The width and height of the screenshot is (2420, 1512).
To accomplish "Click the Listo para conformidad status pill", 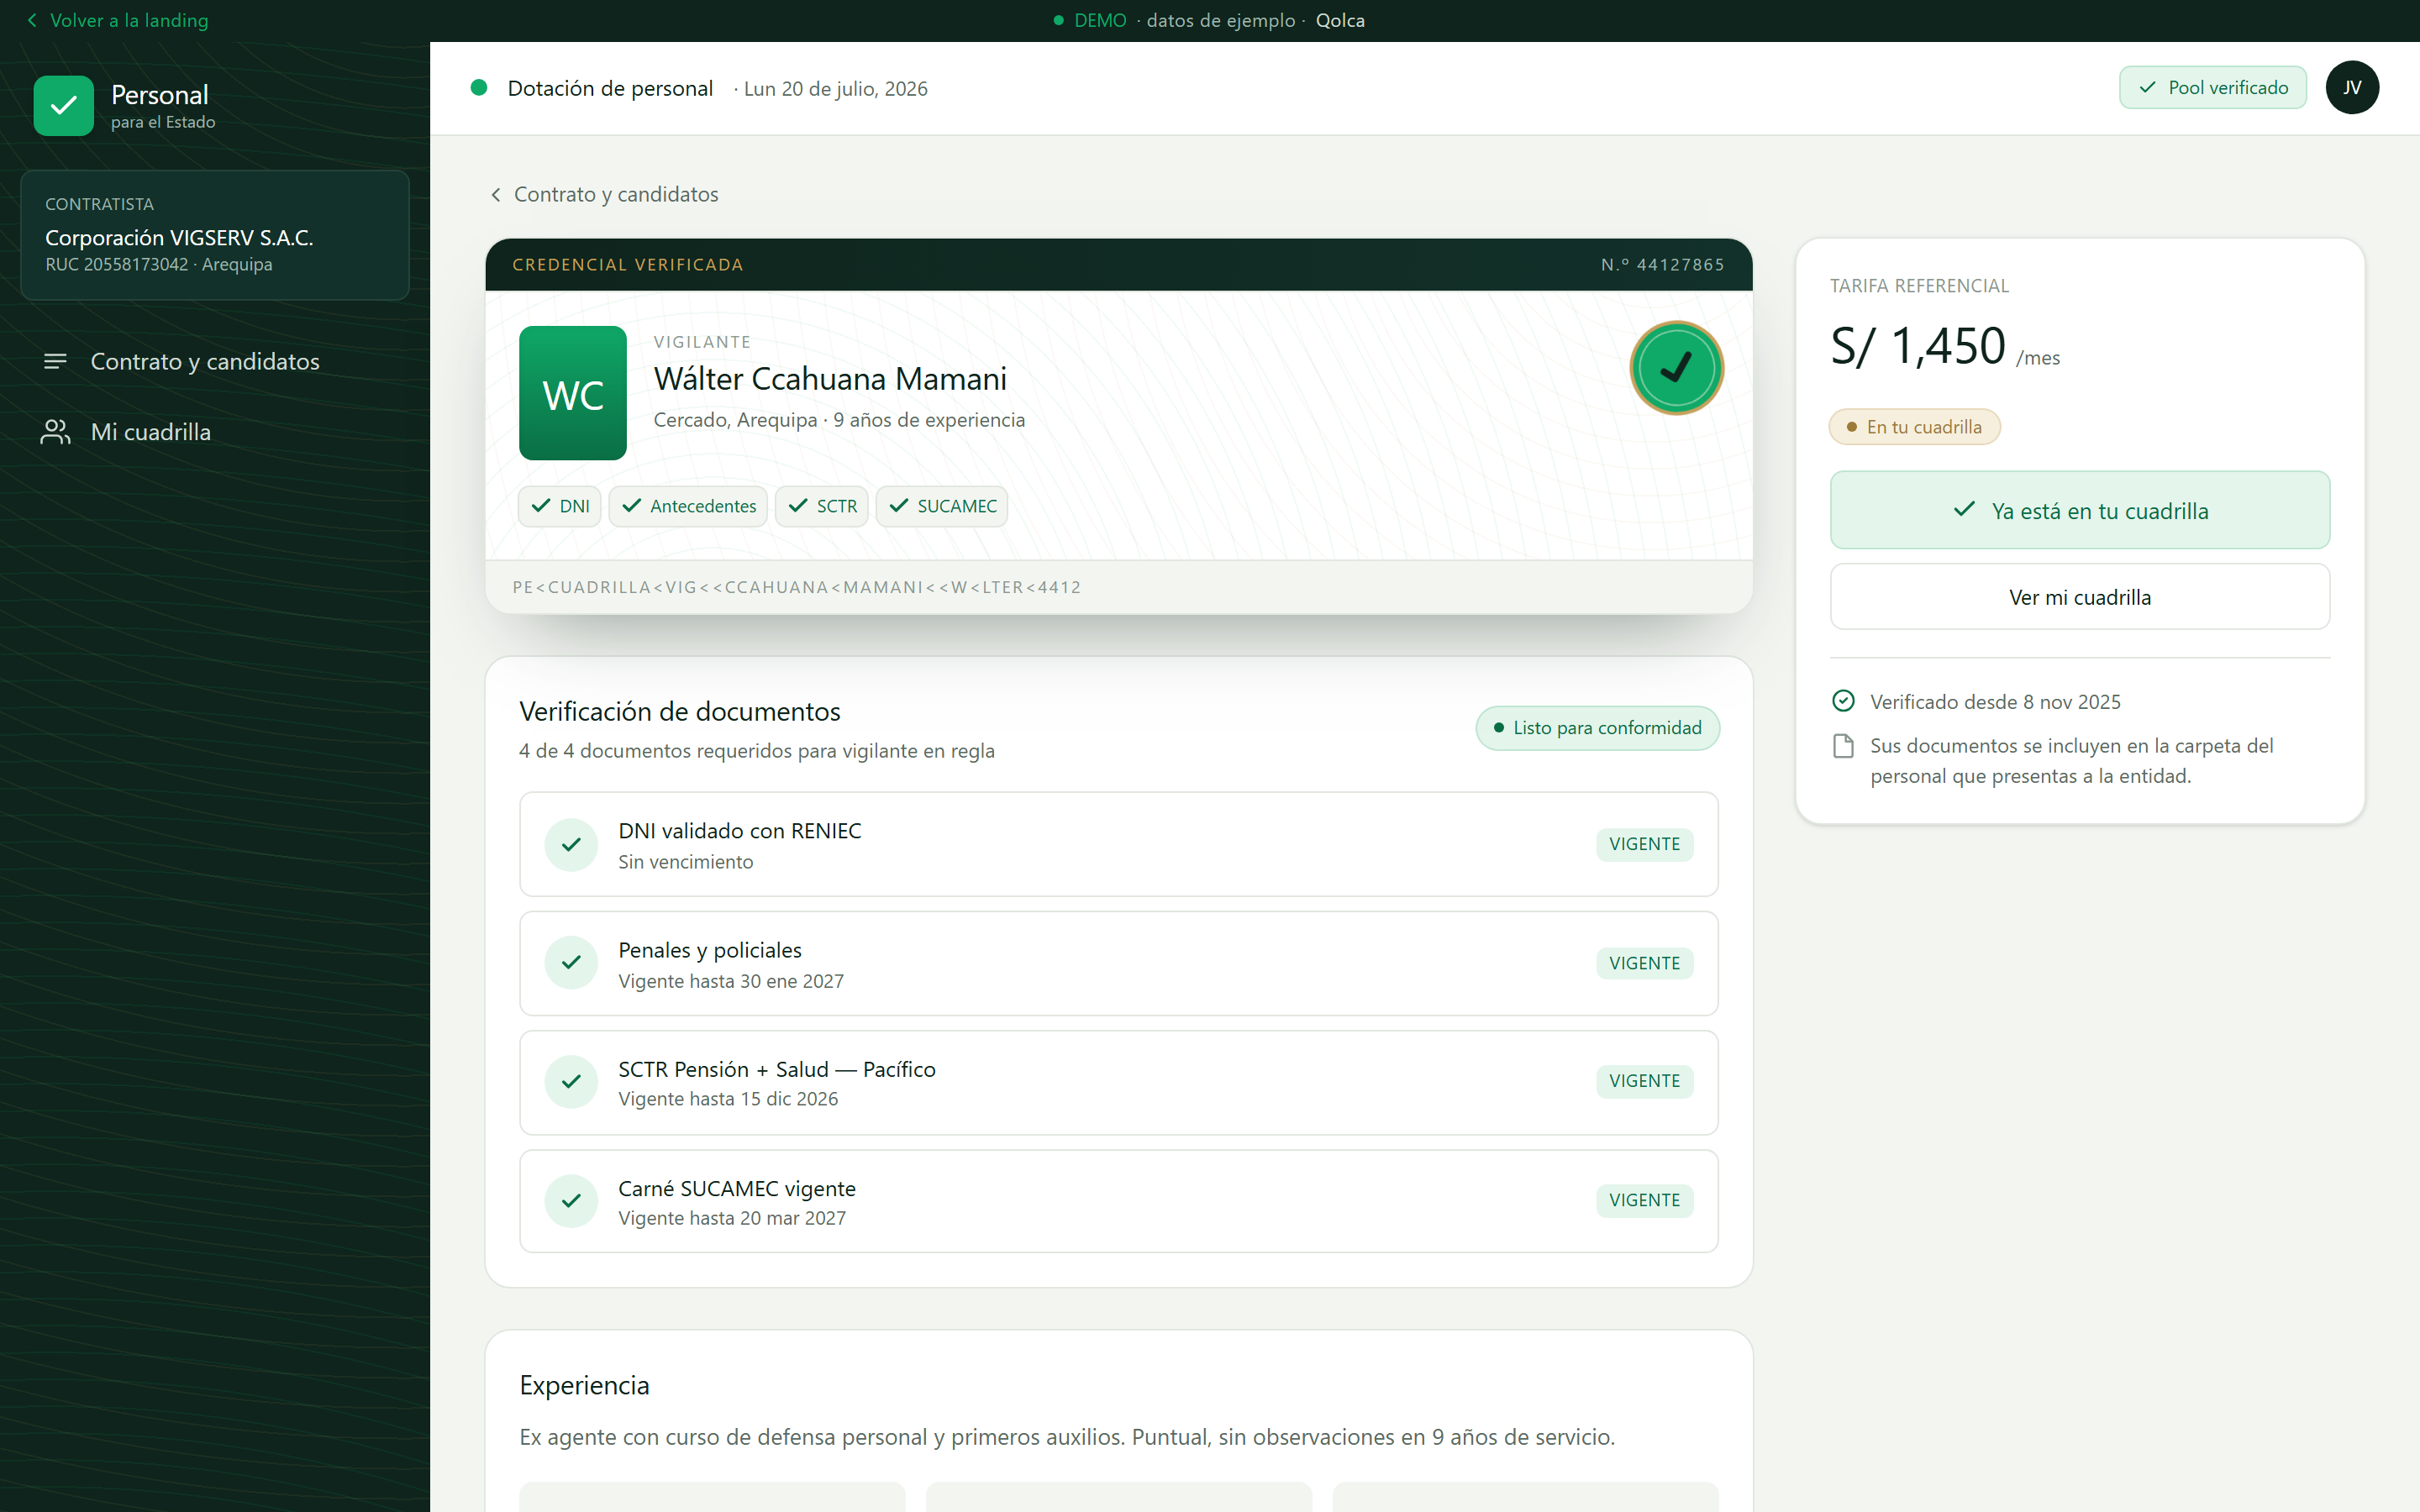I will (x=1597, y=728).
